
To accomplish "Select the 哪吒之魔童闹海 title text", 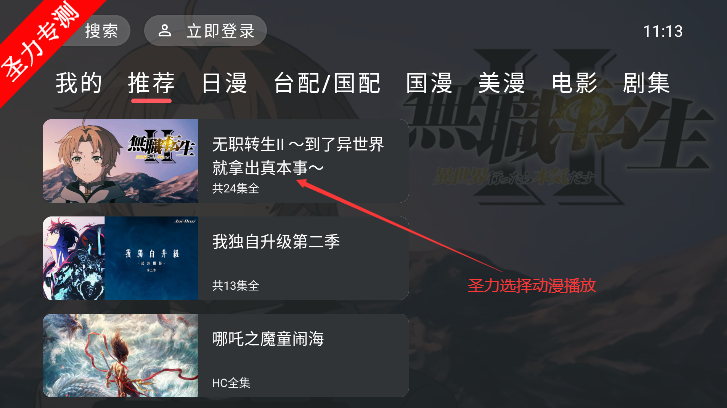I will (x=268, y=339).
